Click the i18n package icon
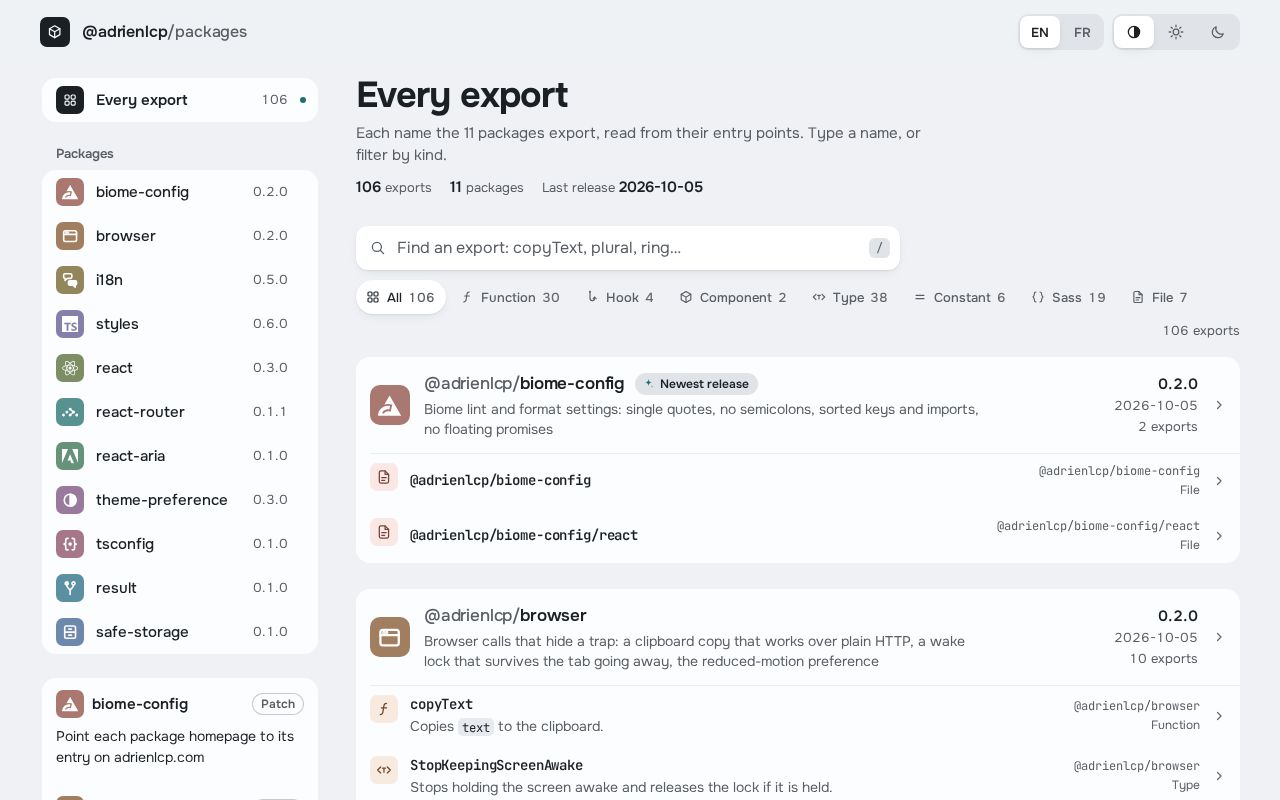1280x800 pixels. pyautogui.click(x=70, y=280)
